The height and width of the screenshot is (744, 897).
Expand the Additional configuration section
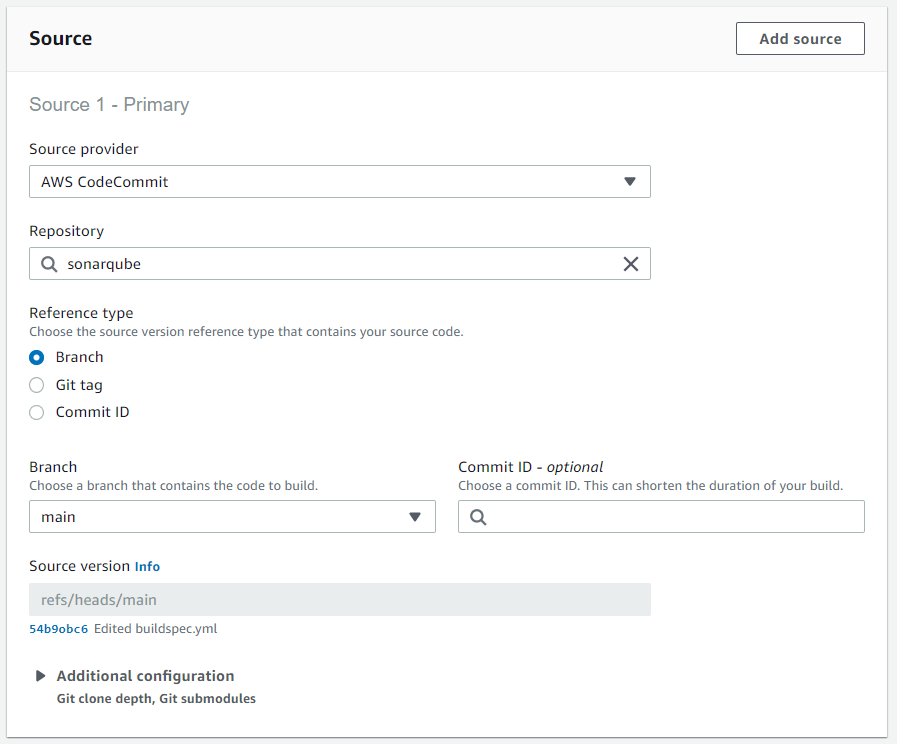[146, 675]
